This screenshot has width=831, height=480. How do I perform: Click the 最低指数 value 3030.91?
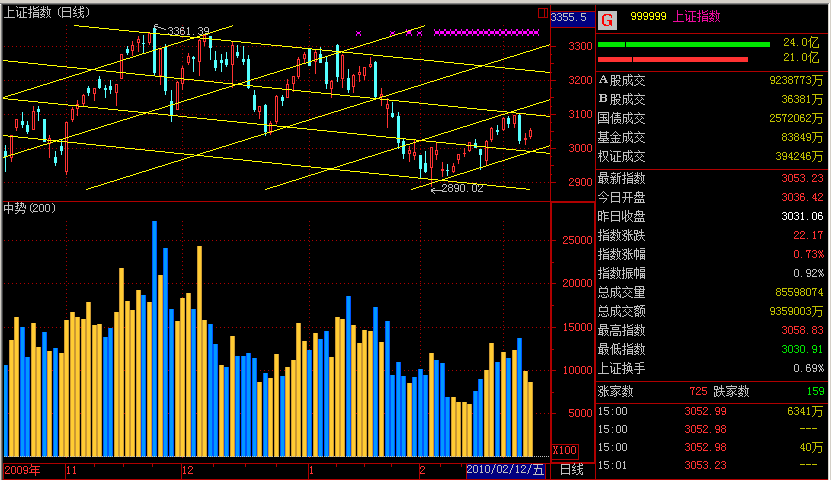coord(802,349)
